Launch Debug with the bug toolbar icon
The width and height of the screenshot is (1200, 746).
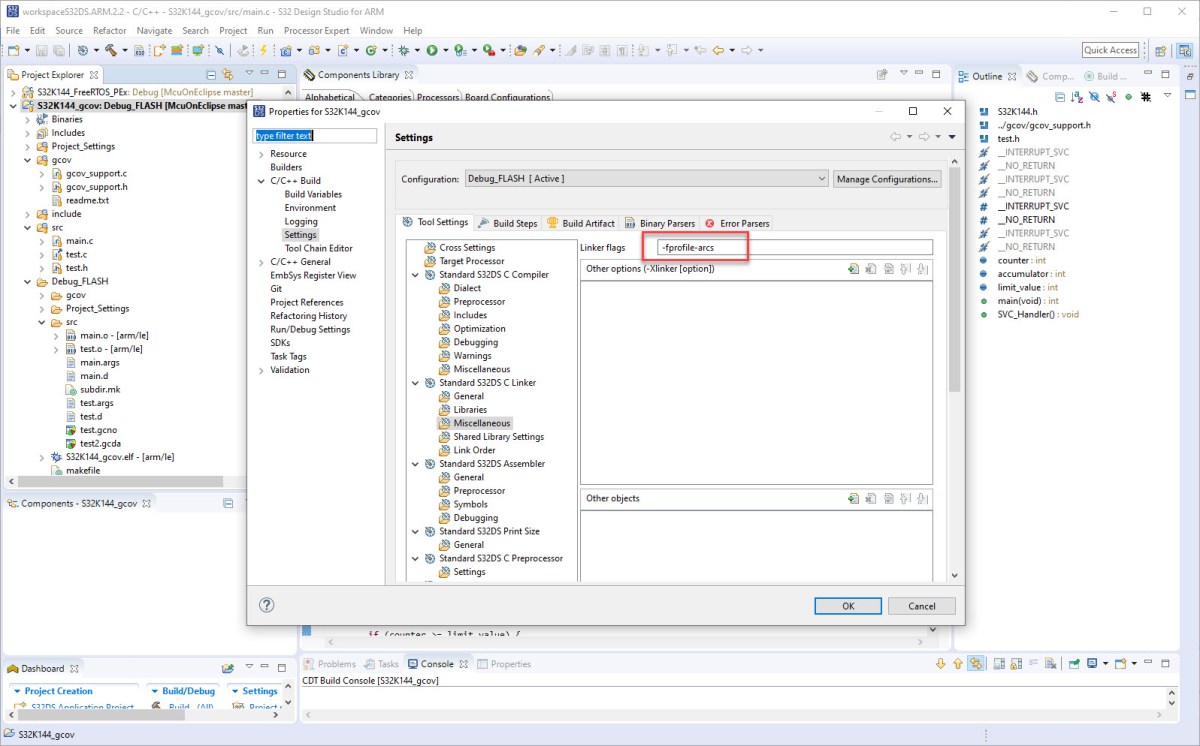404,50
